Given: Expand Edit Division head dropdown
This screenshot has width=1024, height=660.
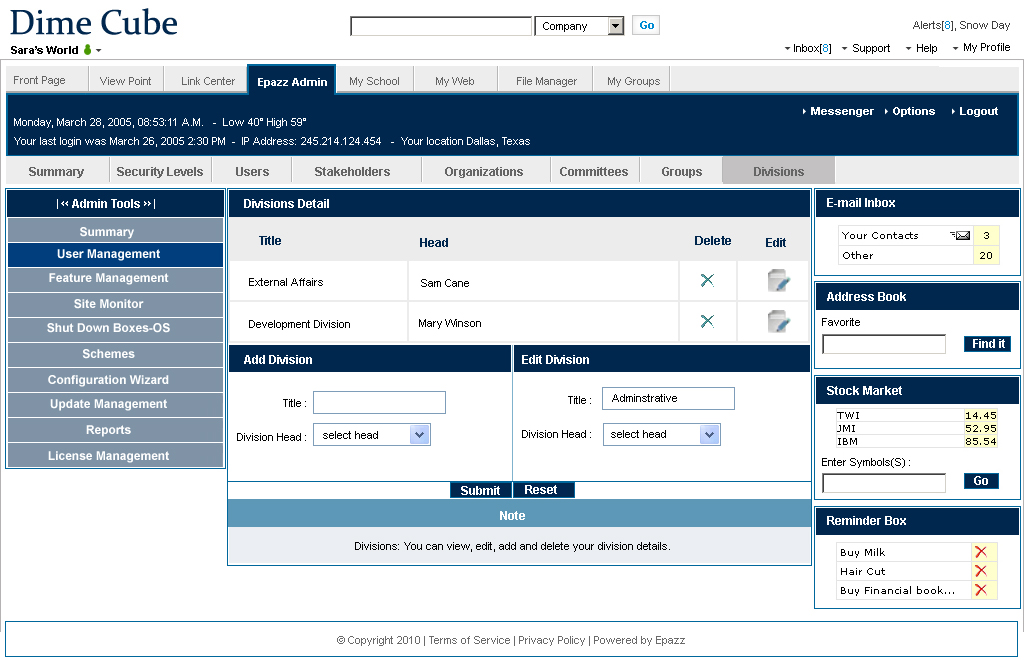Looking at the screenshot, I should pyautogui.click(x=709, y=434).
